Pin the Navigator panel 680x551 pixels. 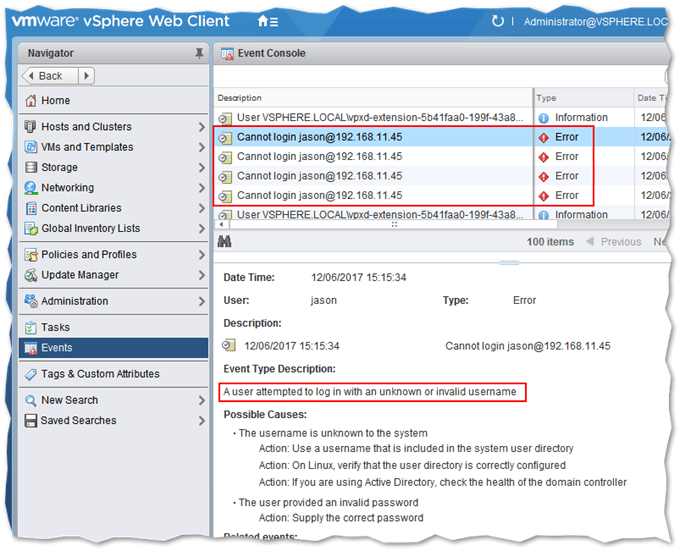coord(199,53)
